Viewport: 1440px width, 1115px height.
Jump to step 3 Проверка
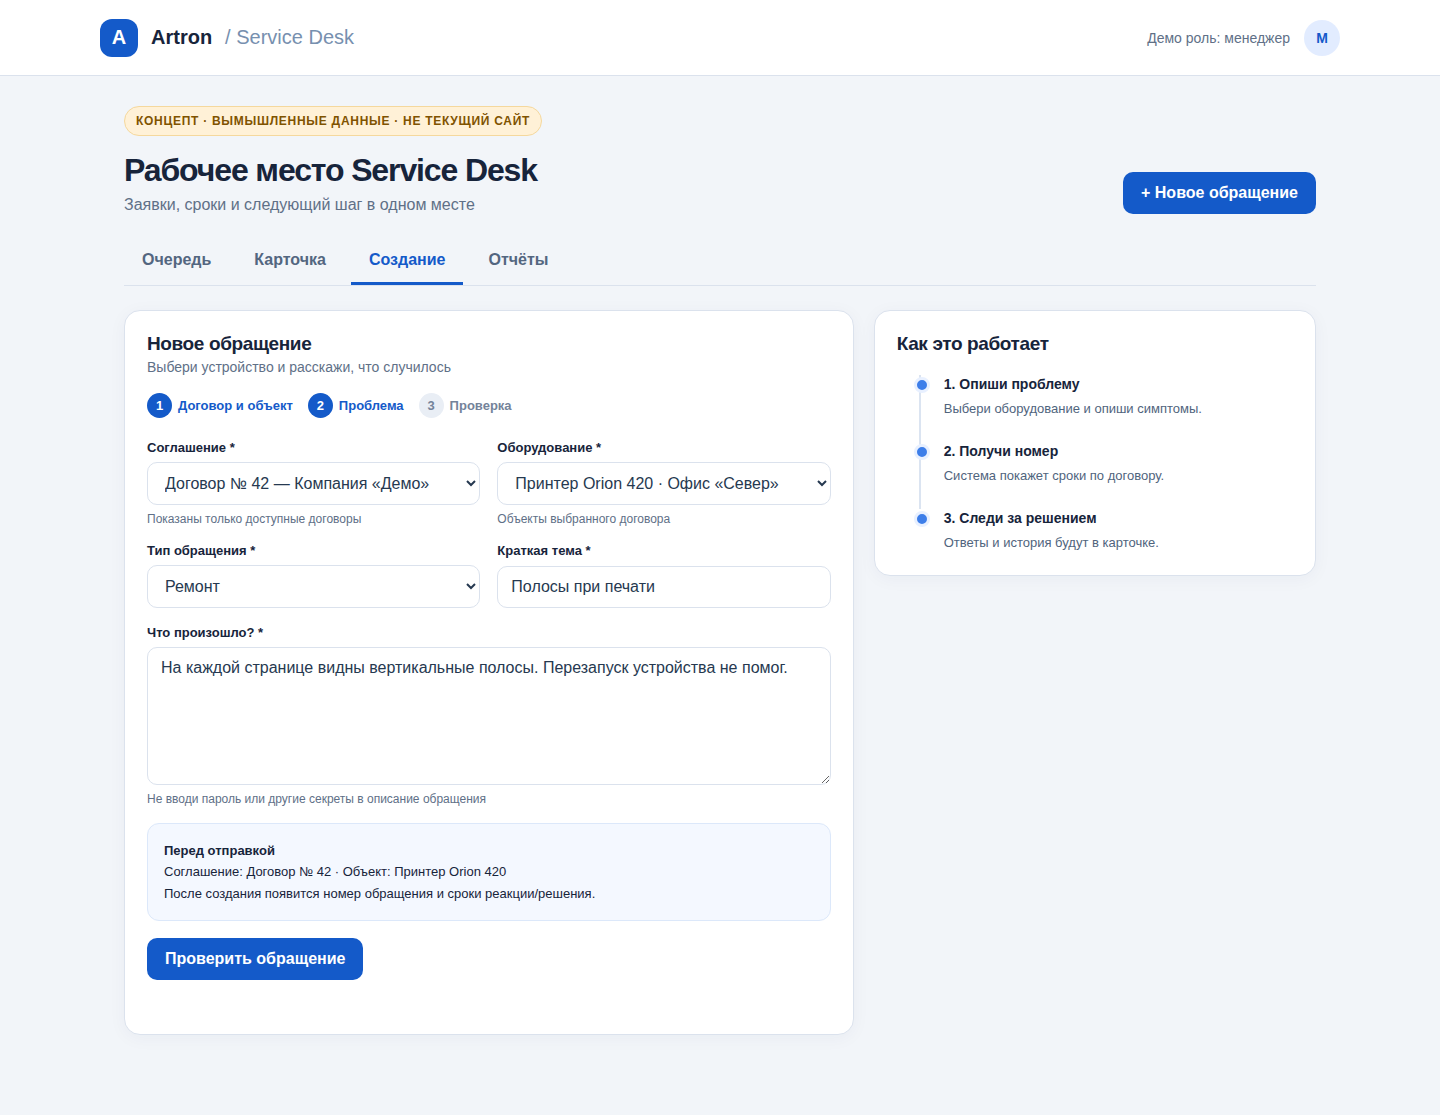tap(465, 406)
